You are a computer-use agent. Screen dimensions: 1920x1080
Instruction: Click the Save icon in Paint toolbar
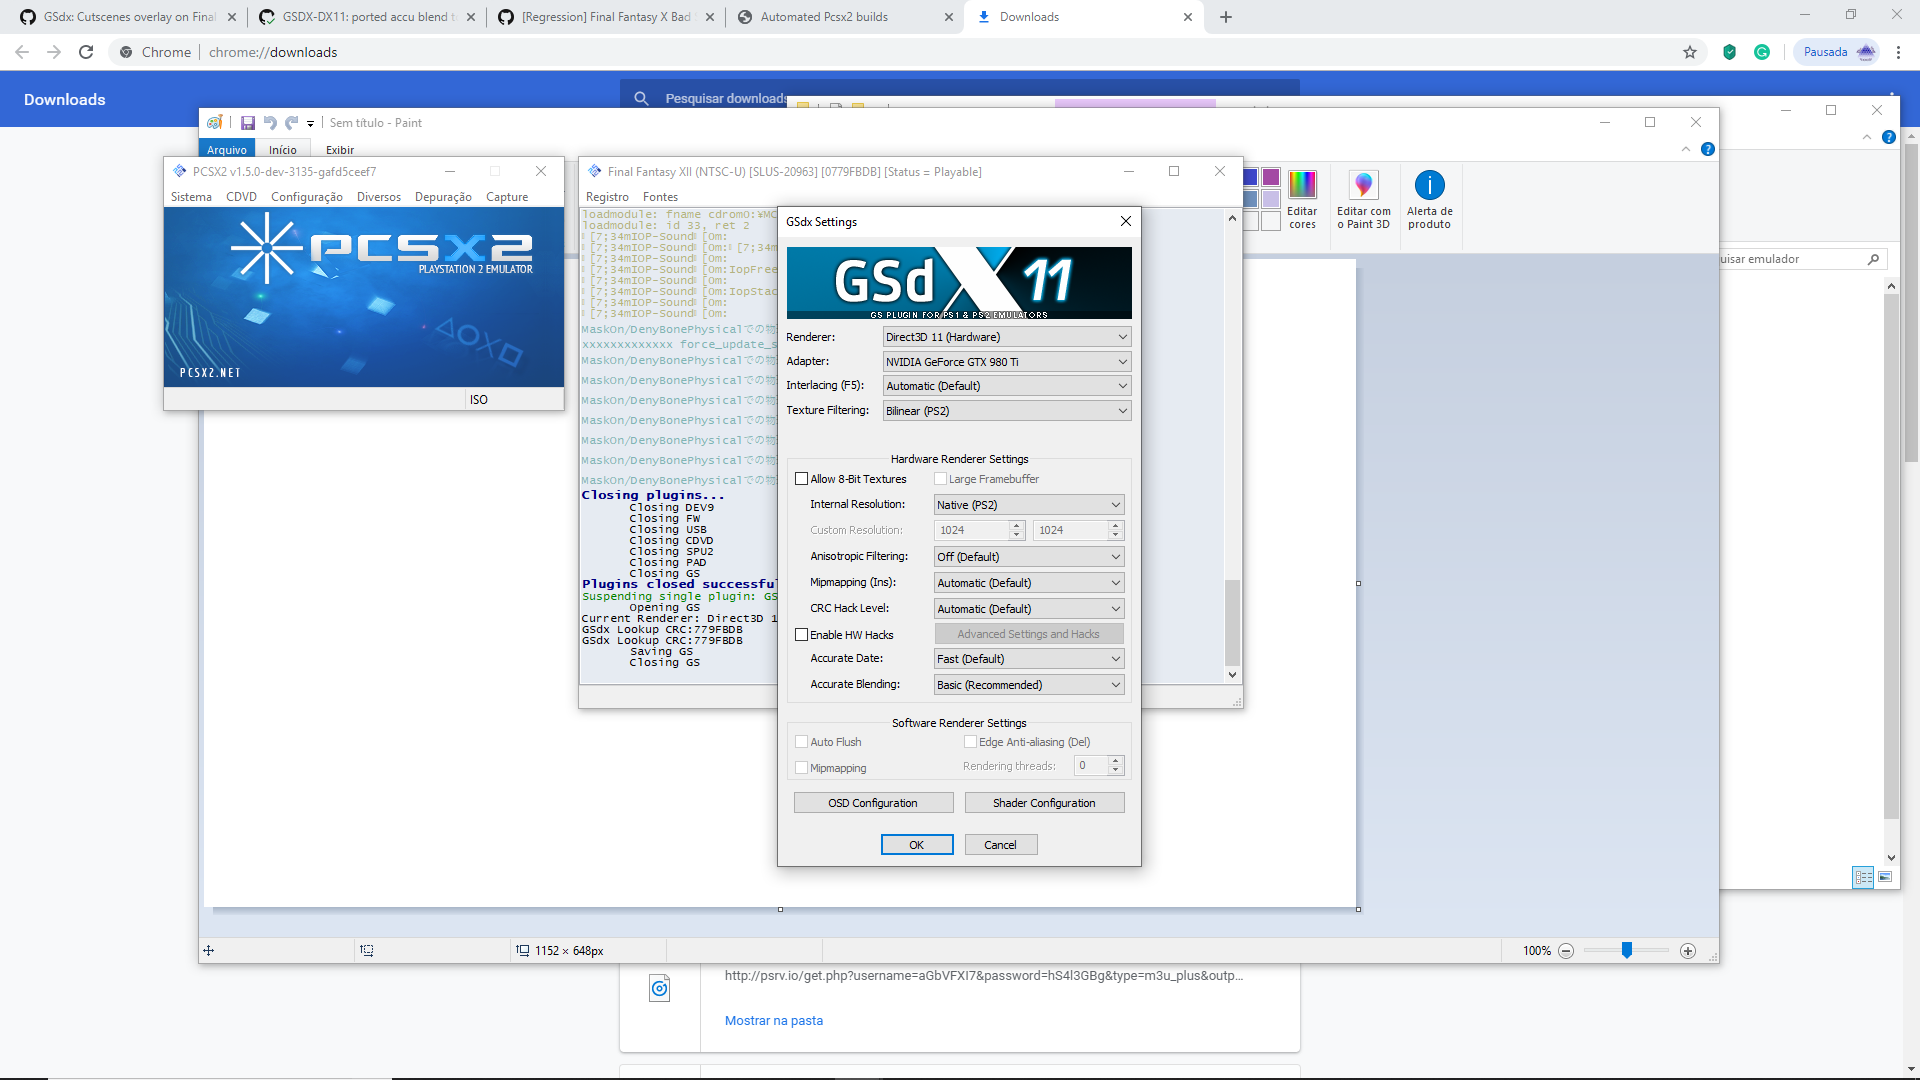(248, 122)
